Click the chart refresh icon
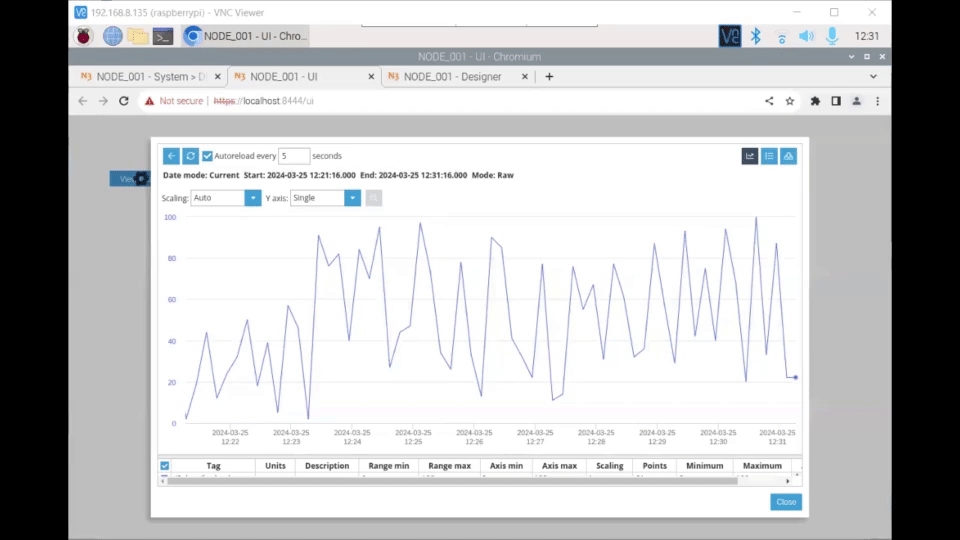This screenshot has height=540, width=960. 190,156
